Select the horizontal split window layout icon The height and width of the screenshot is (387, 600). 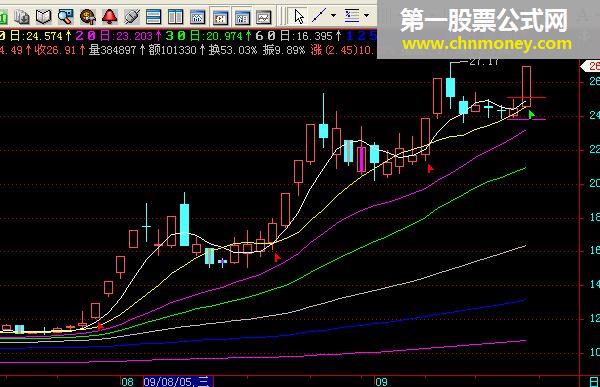click(153, 17)
